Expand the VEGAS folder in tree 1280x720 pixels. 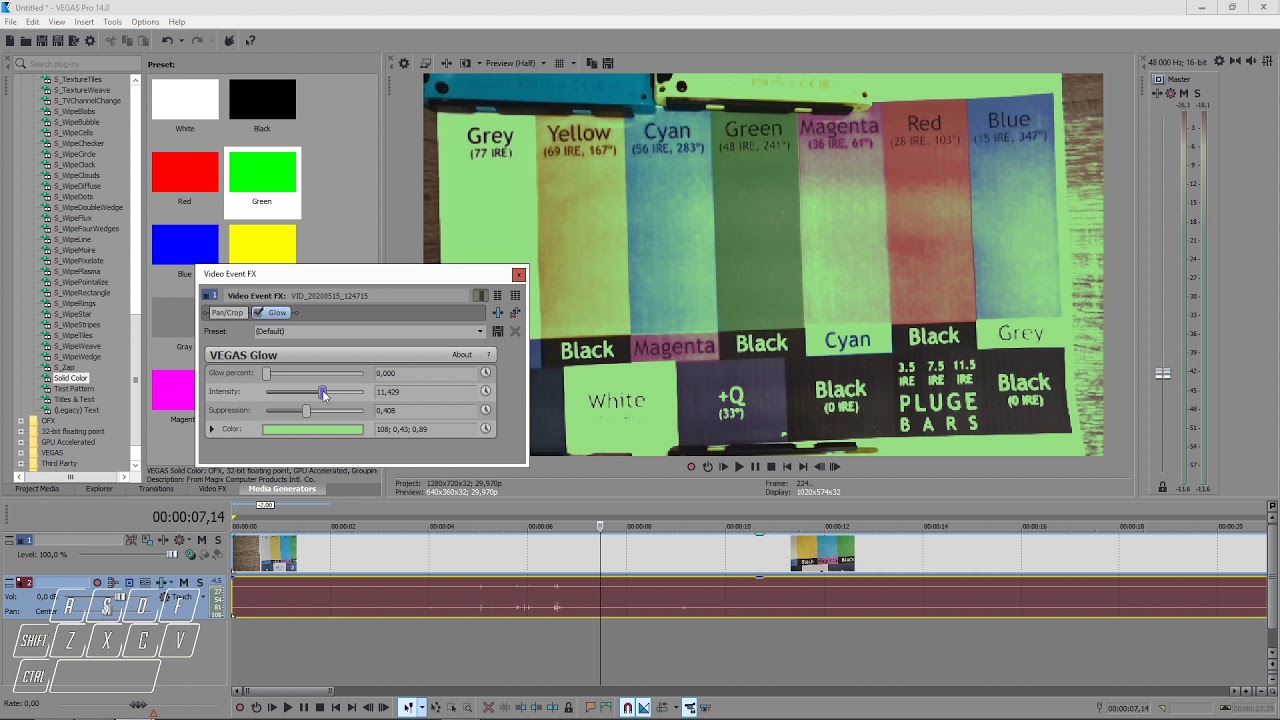pos(21,453)
